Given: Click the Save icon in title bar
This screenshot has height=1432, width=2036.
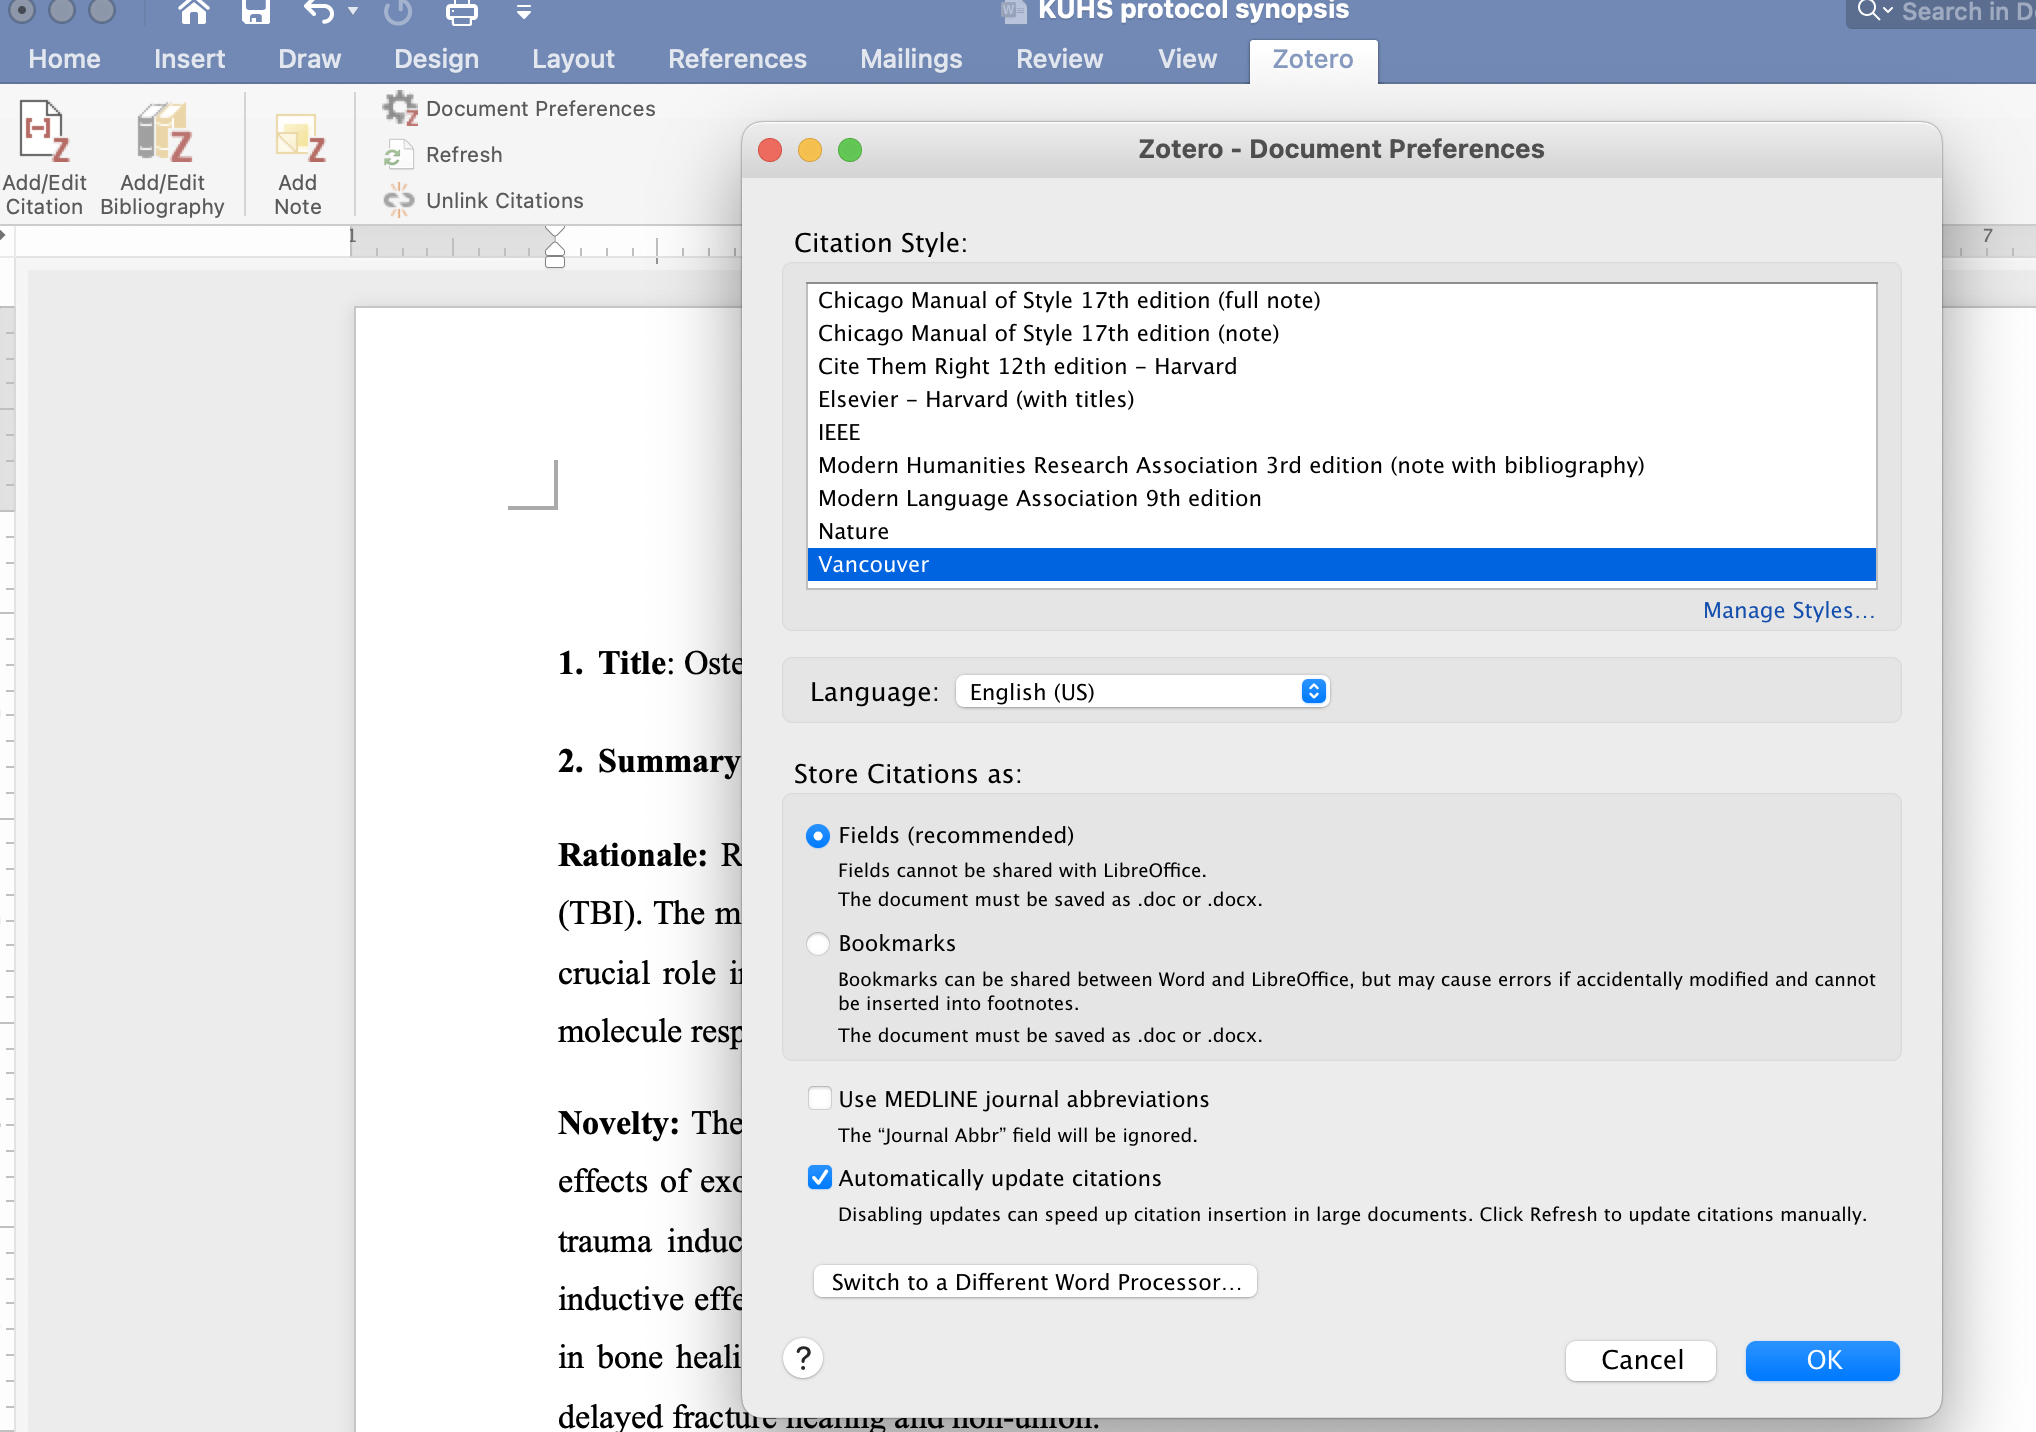Looking at the screenshot, I should click(x=256, y=12).
